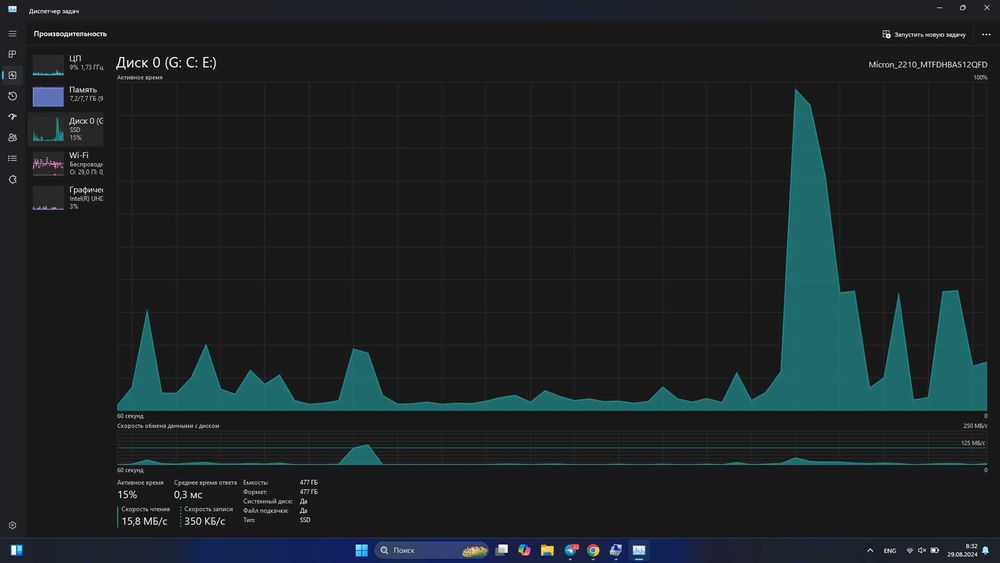Screen dimensions: 1000x563
Task: Select the Wi-Fi performance item
Action: pos(66,164)
